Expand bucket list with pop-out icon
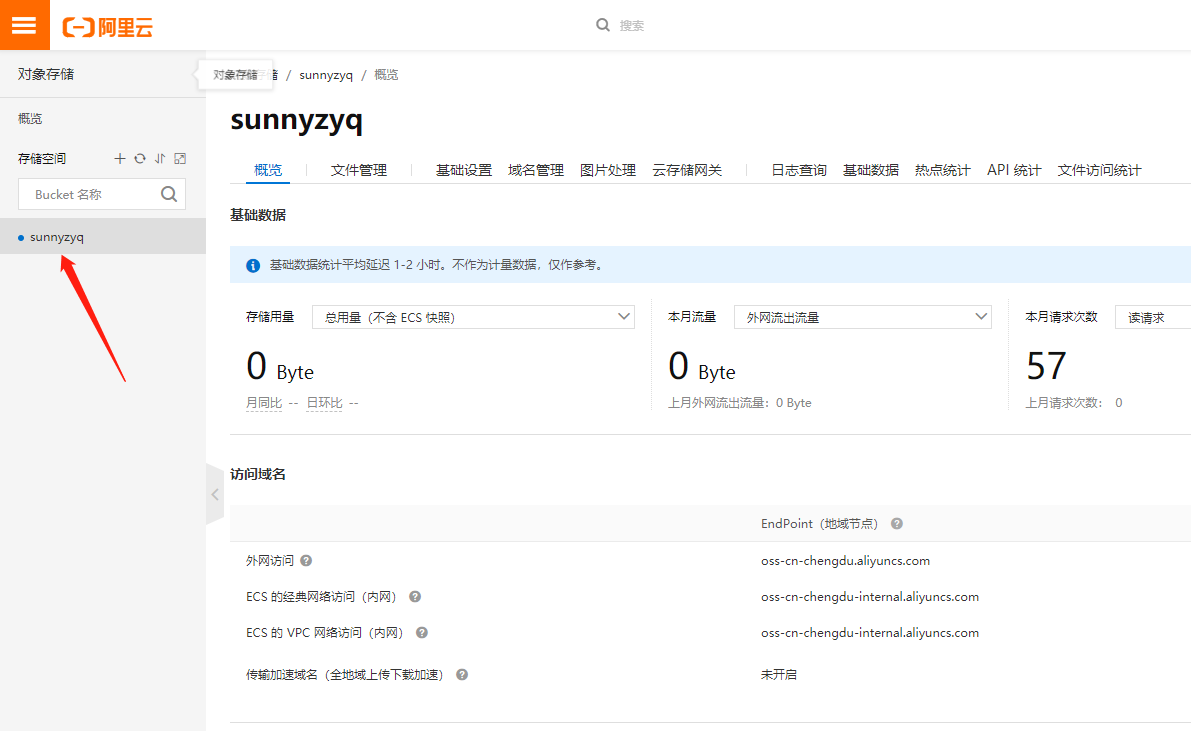1191x731 pixels. click(x=180, y=159)
